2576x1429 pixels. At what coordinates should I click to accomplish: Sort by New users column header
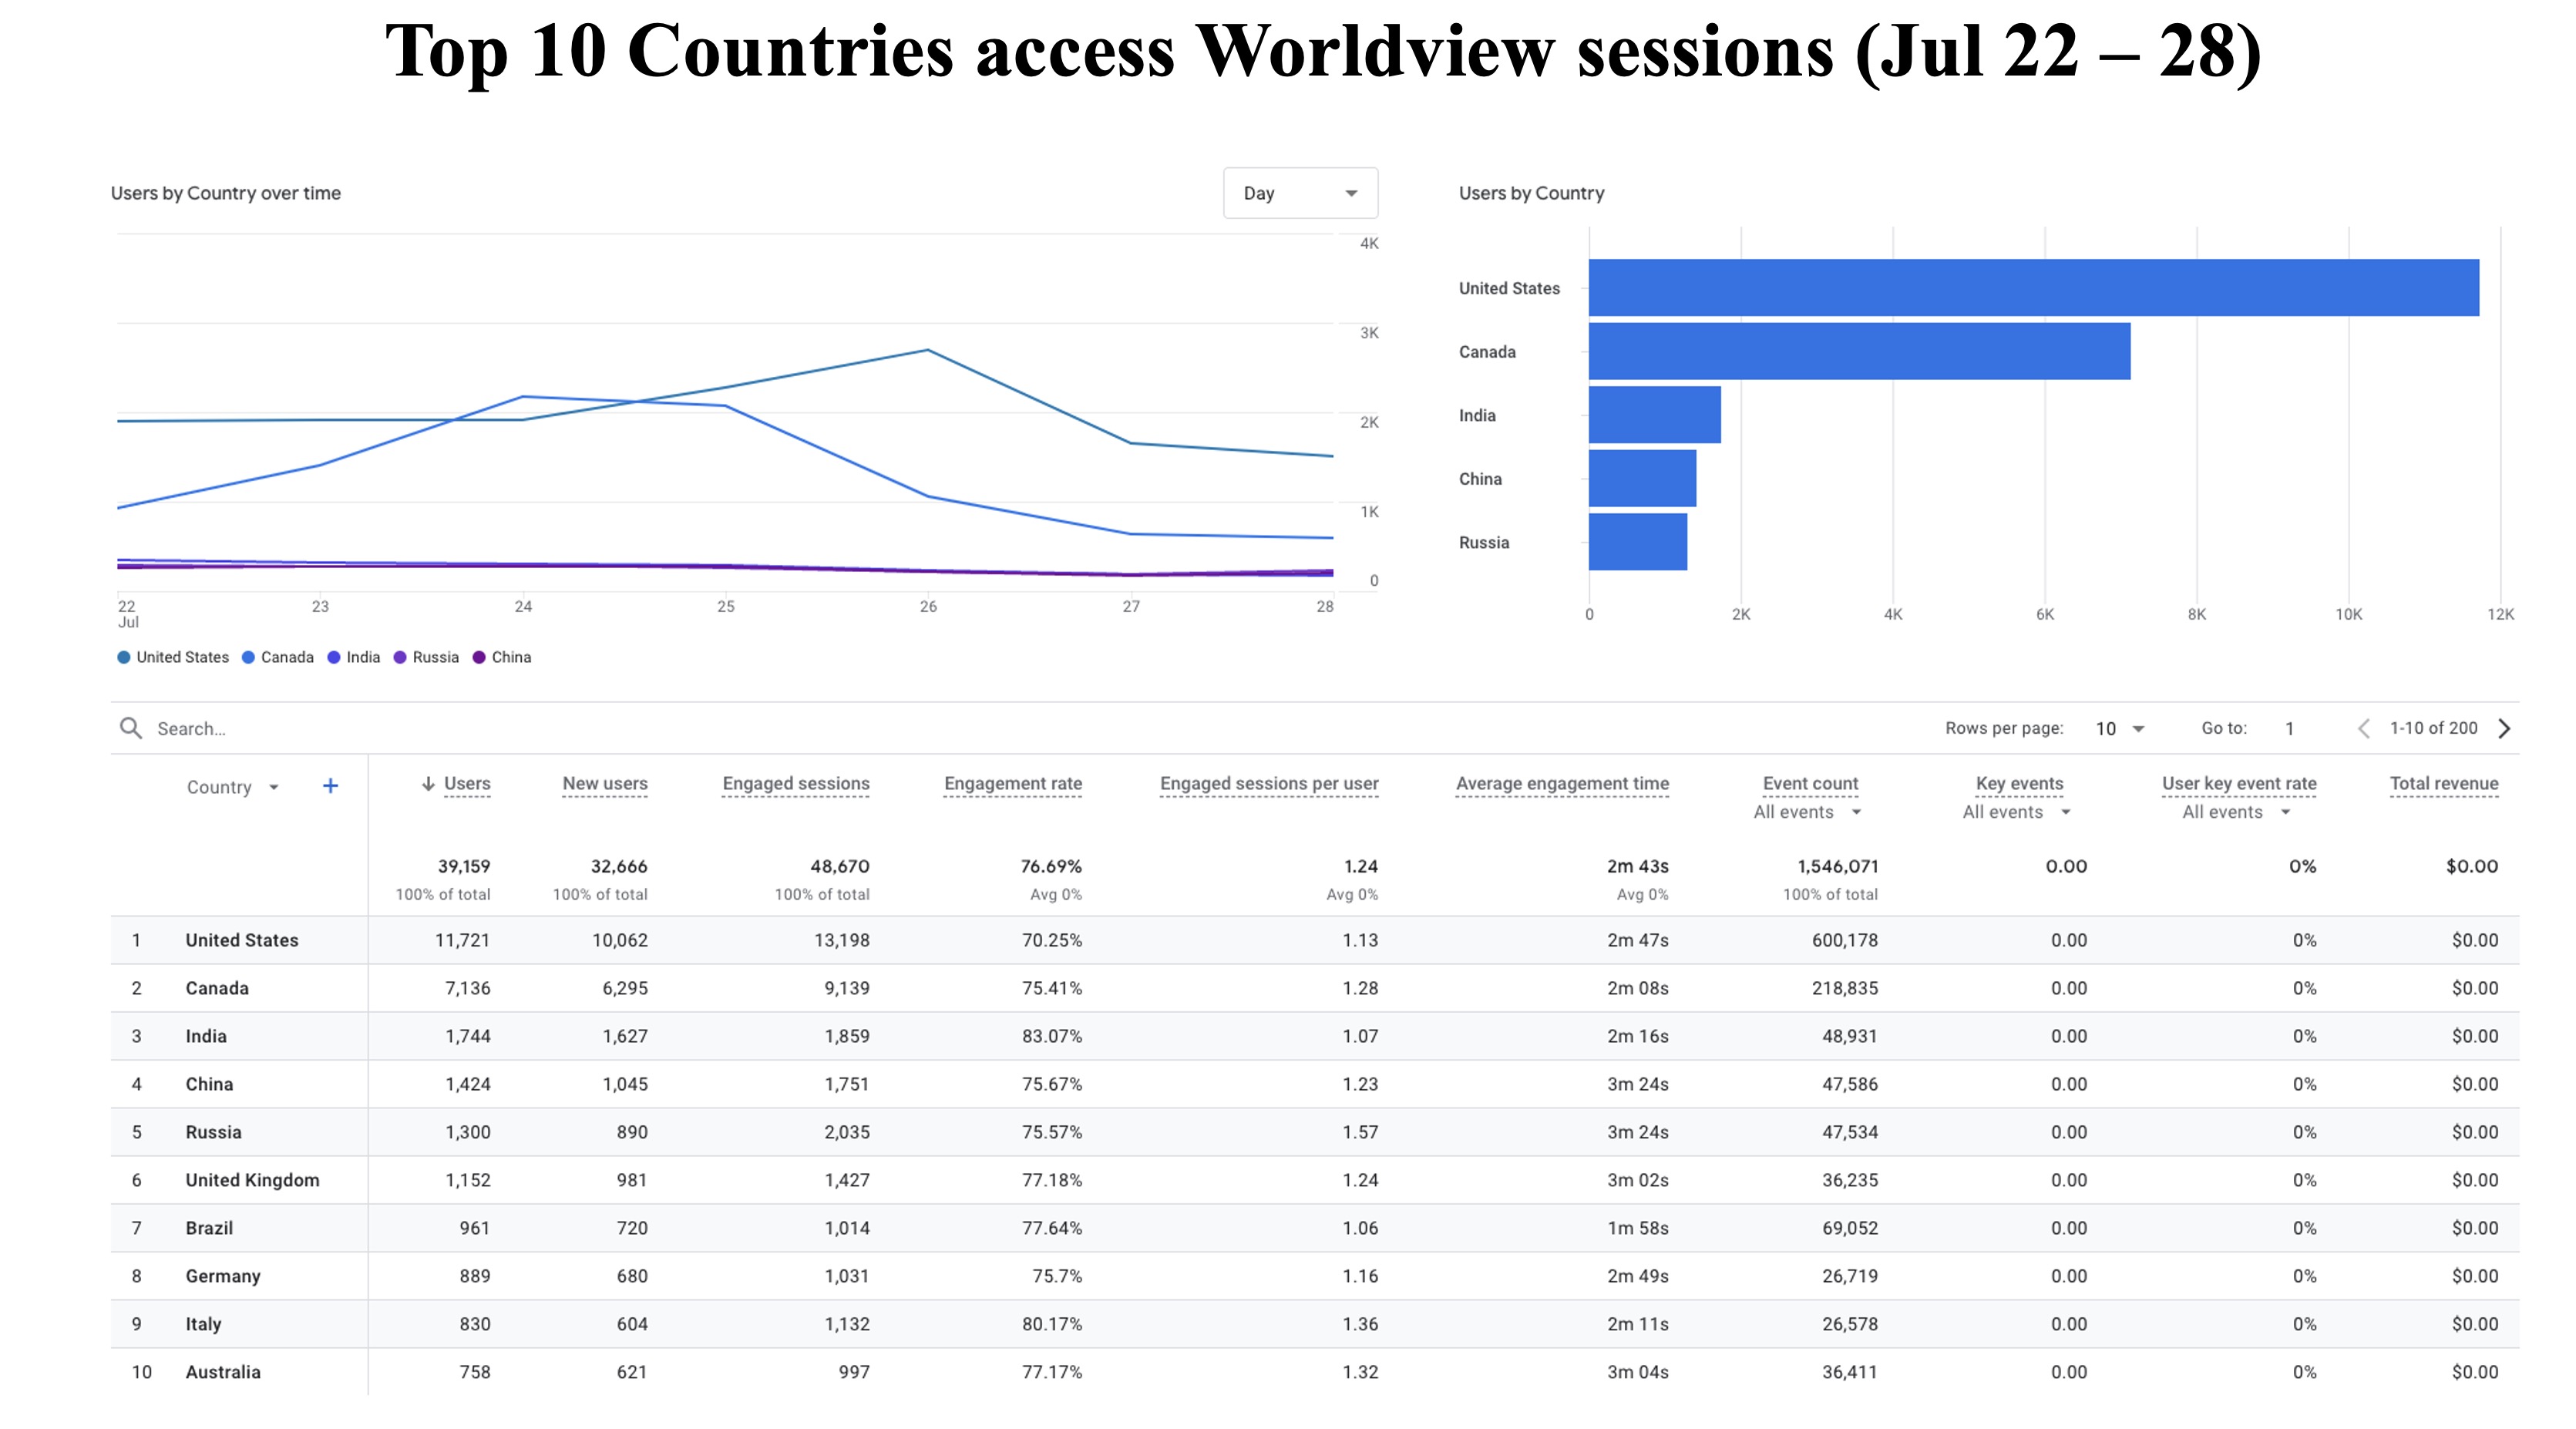point(605,784)
